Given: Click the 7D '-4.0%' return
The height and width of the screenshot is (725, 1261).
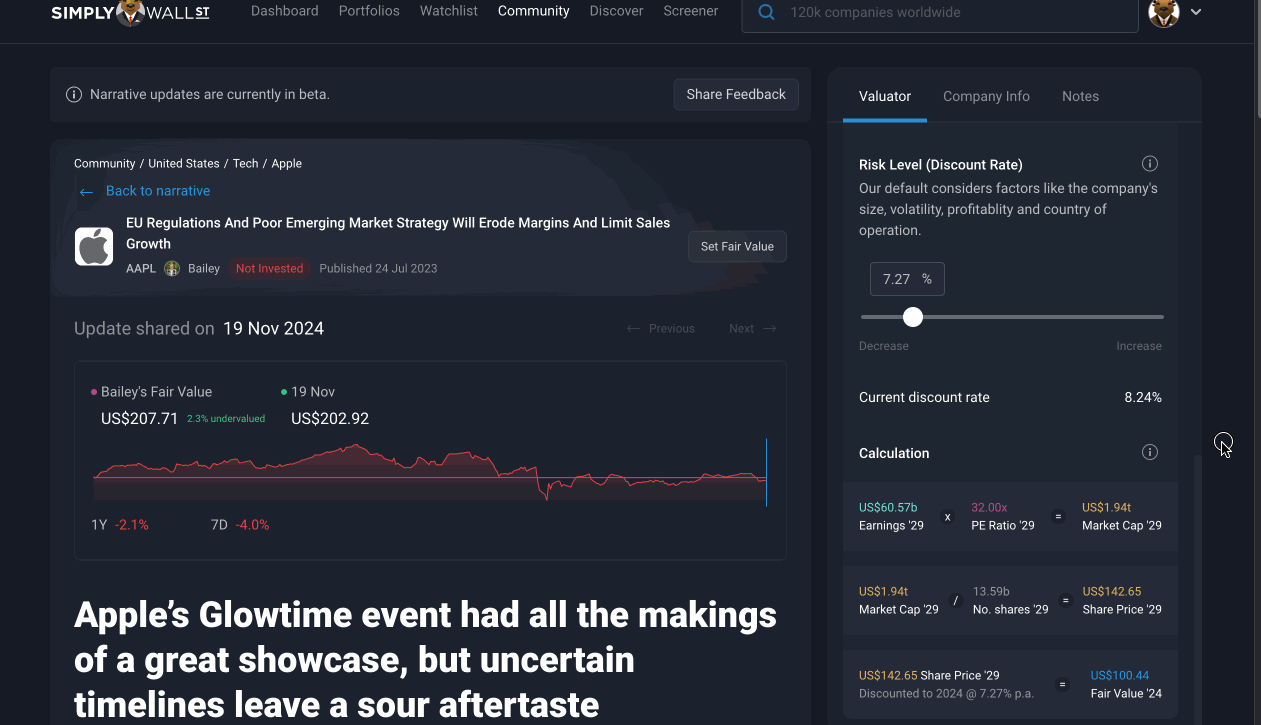Looking at the screenshot, I should [x=253, y=524].
